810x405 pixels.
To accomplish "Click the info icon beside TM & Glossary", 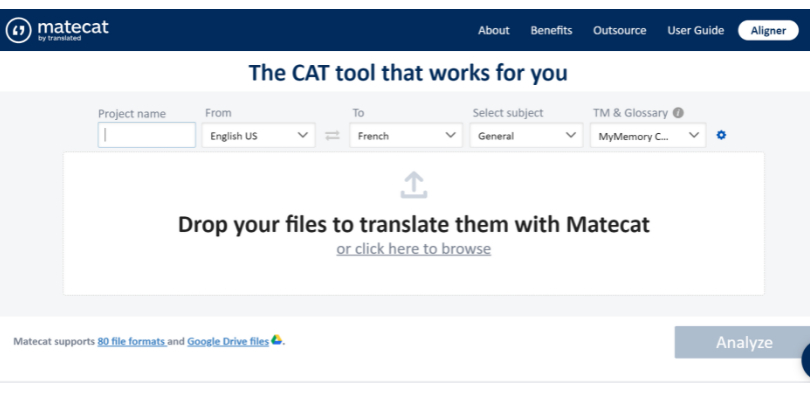I will tap(678, 113).
